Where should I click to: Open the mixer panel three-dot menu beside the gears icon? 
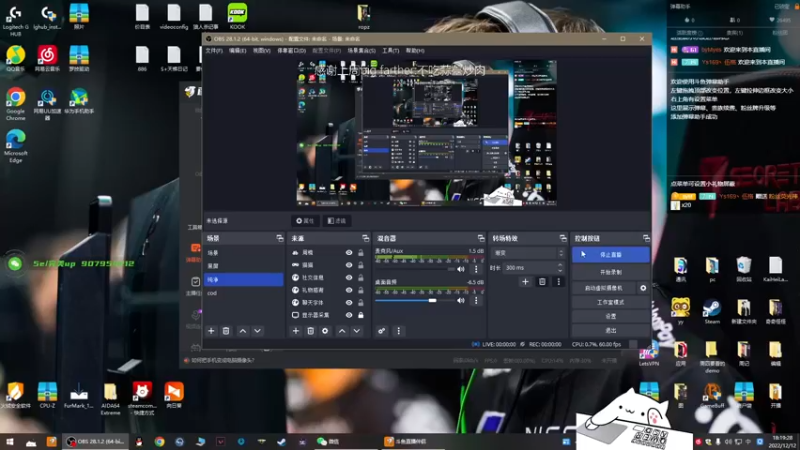click(x=398, y=331)
